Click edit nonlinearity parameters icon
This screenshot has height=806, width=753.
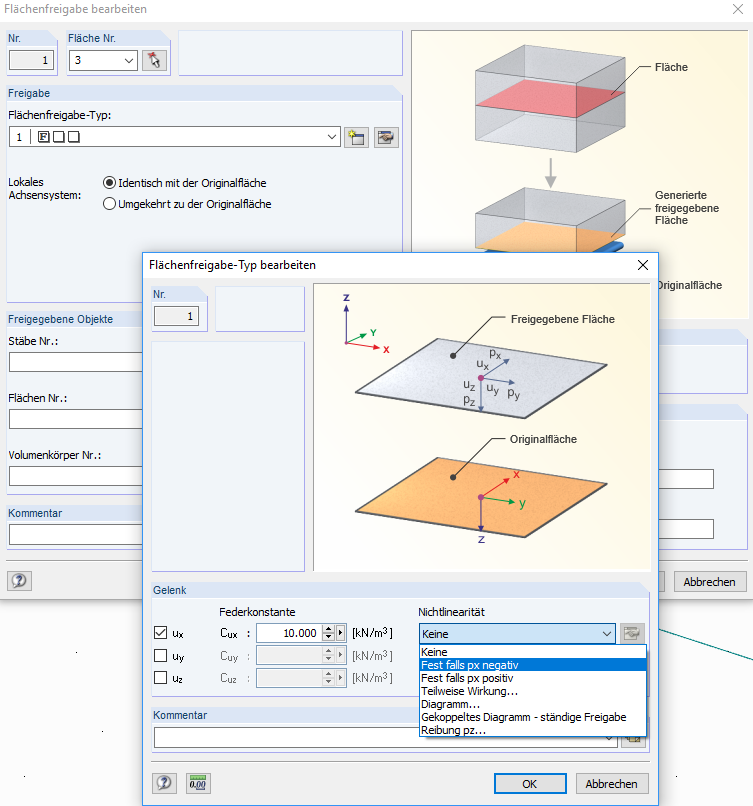(x=632, y=633)
